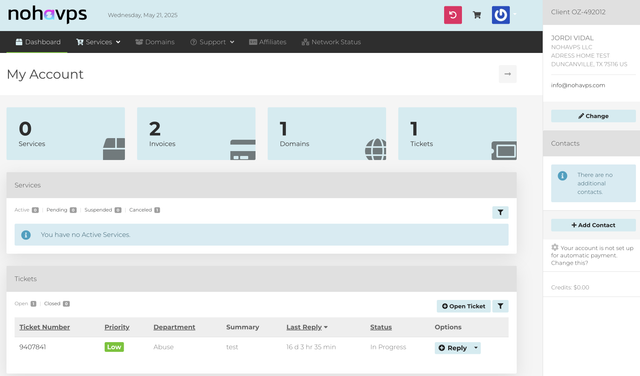Open the 1 Tickets summary card
The height and width of the screenshot is (376, 640).
pos(458,133)
